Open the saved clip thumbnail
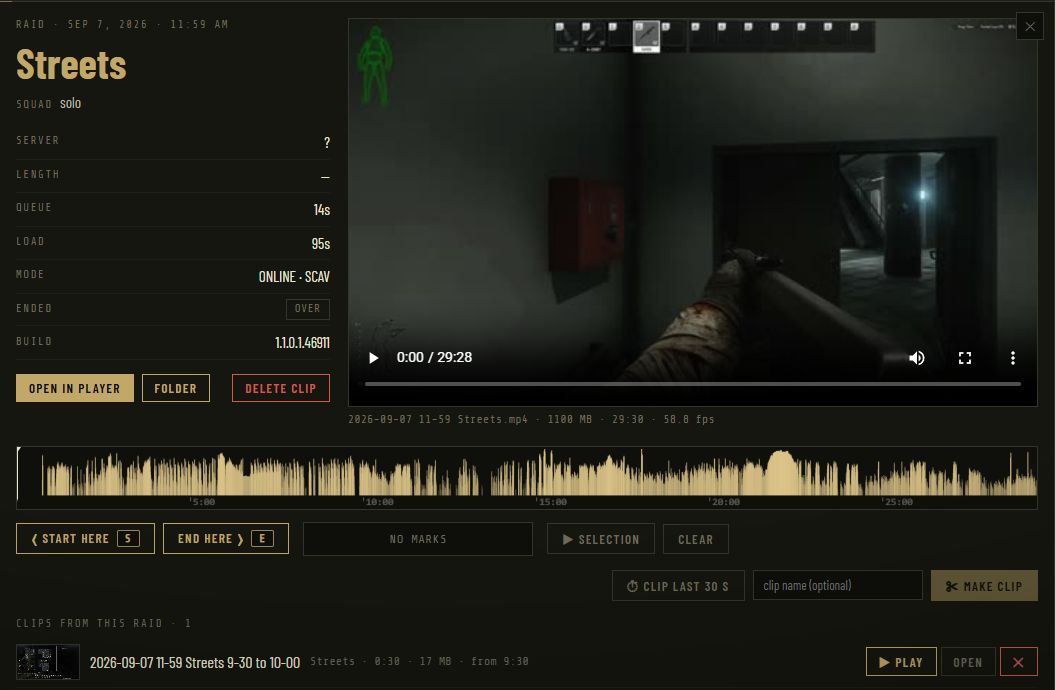 [x=48, y=662]
